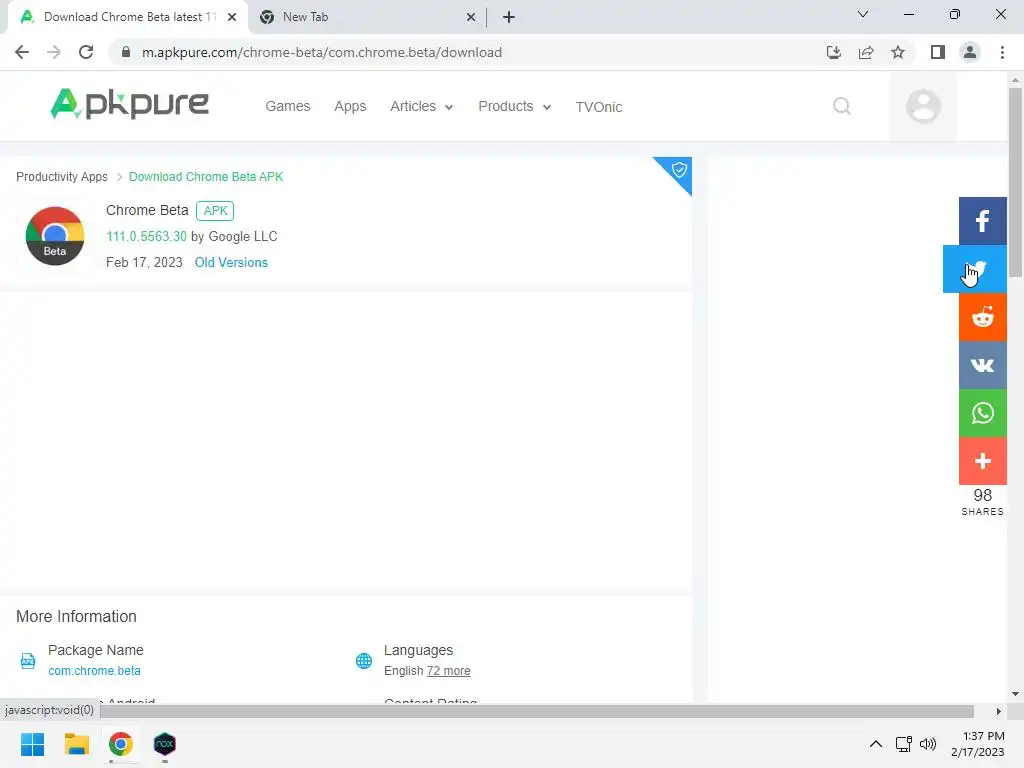Image resolution: width=1024 pixels, height=768 pixels.
Task: Open a new browser tab
Action: tap(509, 17)
